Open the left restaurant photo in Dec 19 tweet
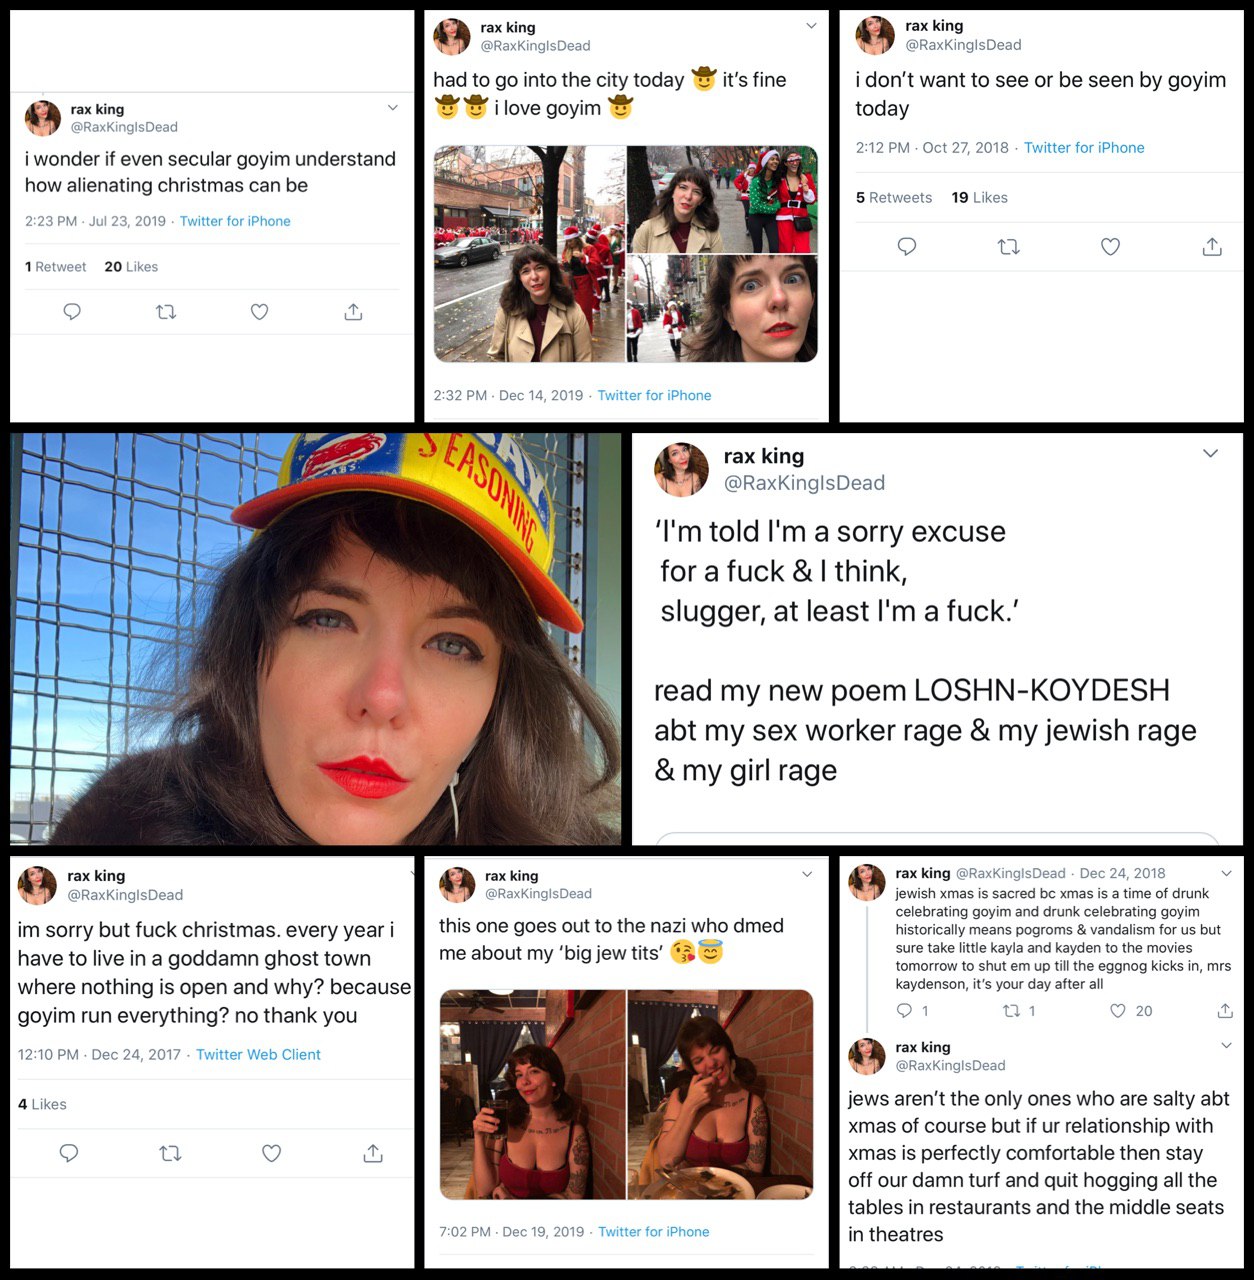This screenshot has width=1254, height=1280. pyautogui.click(x=532, y=1094)
